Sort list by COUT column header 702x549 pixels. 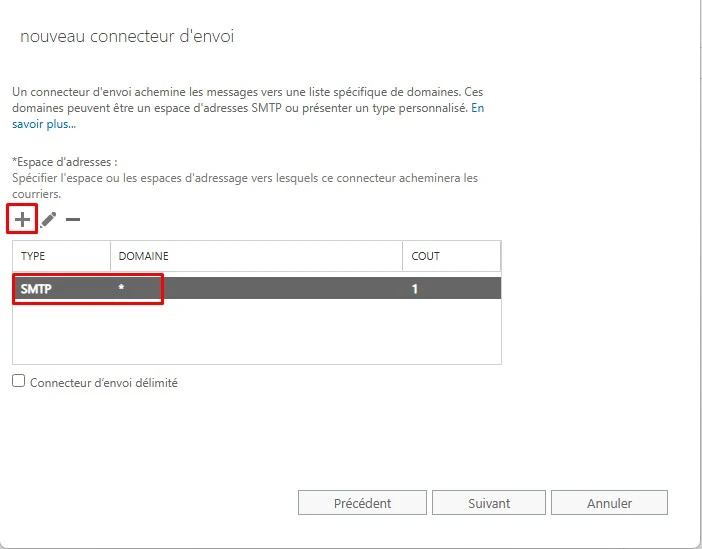click(451, 256)
